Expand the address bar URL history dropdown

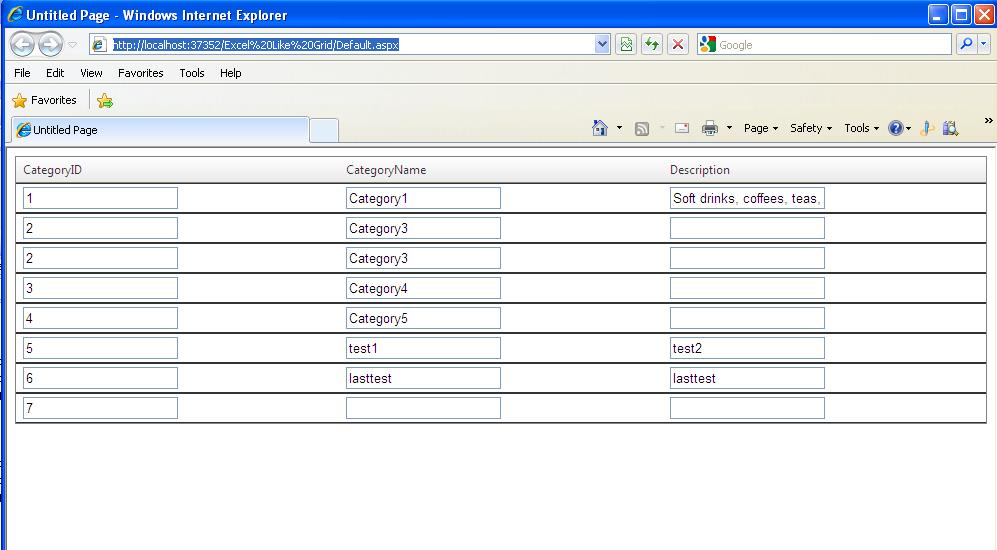point(602,44)
